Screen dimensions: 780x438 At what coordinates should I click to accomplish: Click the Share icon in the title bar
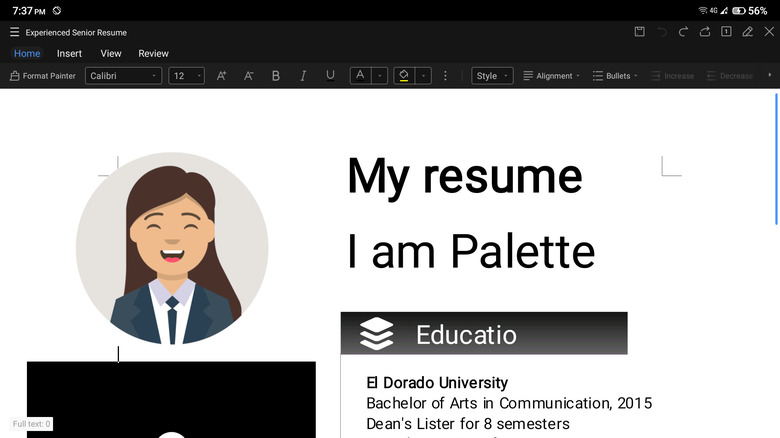(705, 32)
